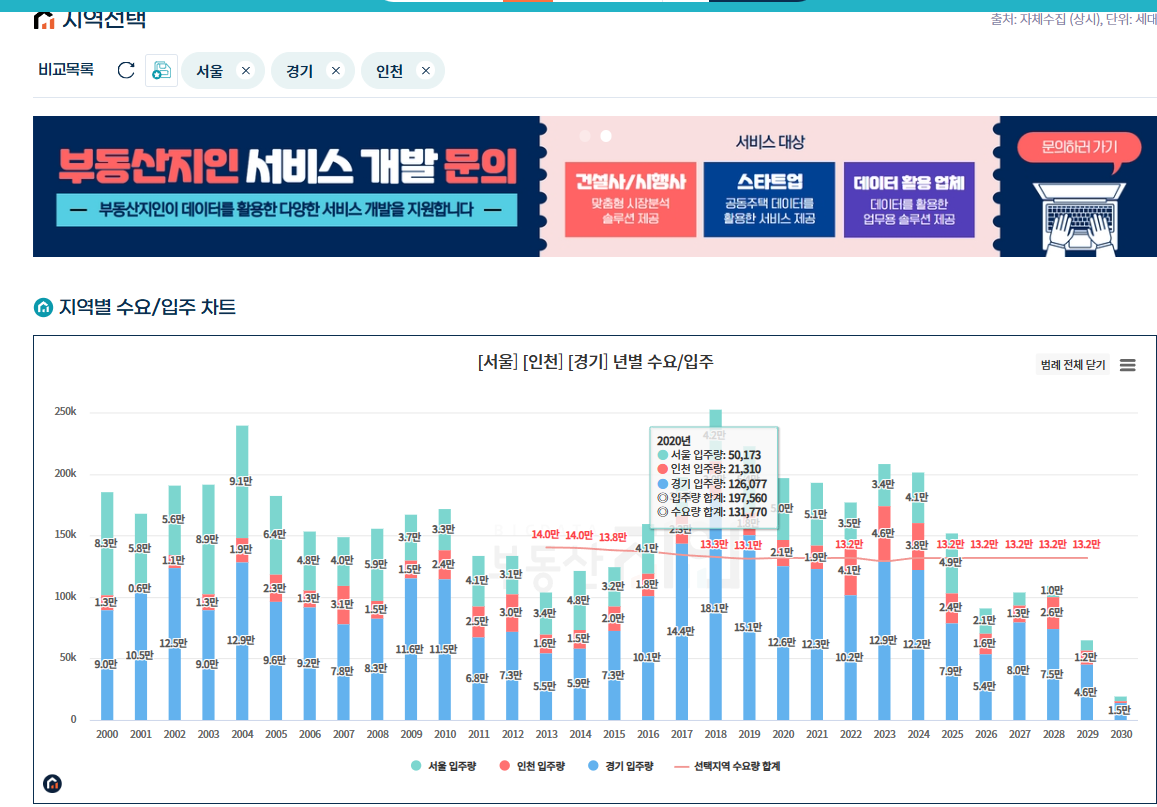The height and width of the screenshot is (807, 1157).
Task: Select the 경기 region chip
Action: [x=313, y=71]
